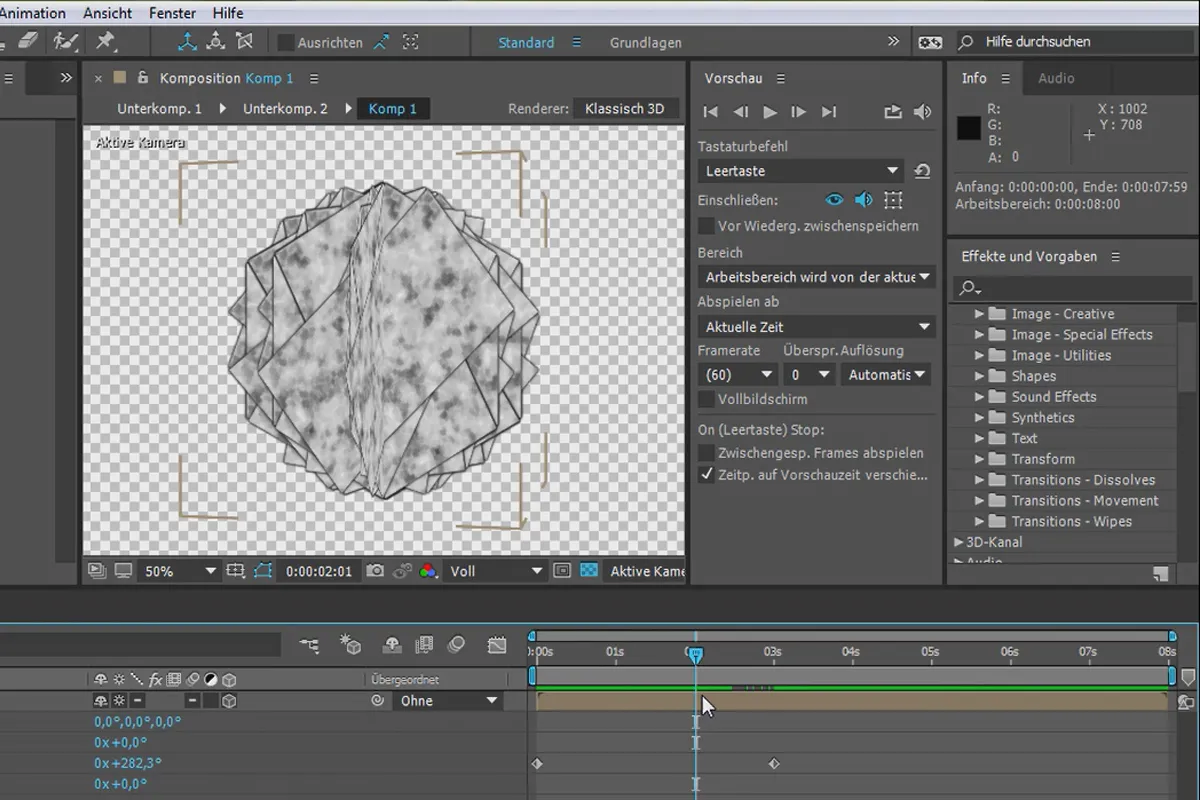Open the Bereich Arbeitsbereich dropdown
The width and height of the screenshot is (1200, 800).
coord(816,276)
